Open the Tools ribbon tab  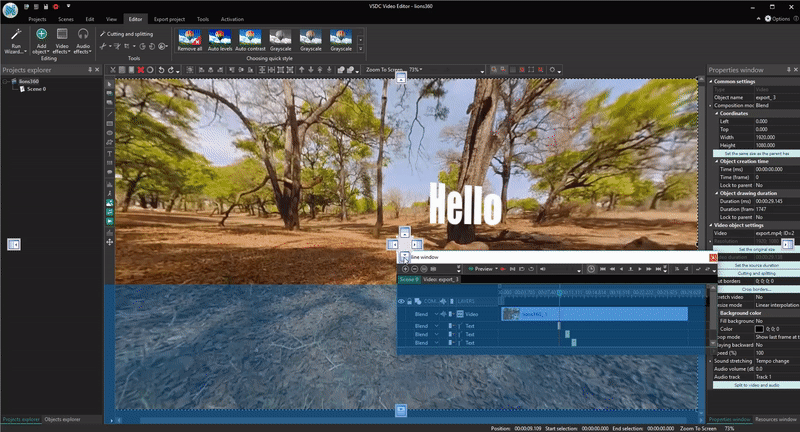pyautogui.click(x=203, y=19)
